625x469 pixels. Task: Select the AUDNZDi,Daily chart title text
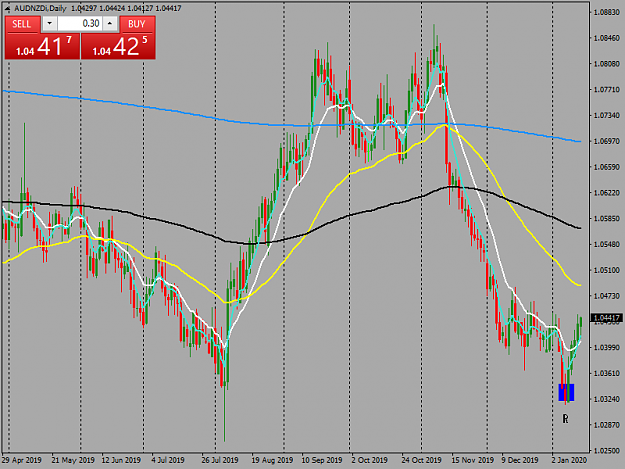click(x=40, y=8)
